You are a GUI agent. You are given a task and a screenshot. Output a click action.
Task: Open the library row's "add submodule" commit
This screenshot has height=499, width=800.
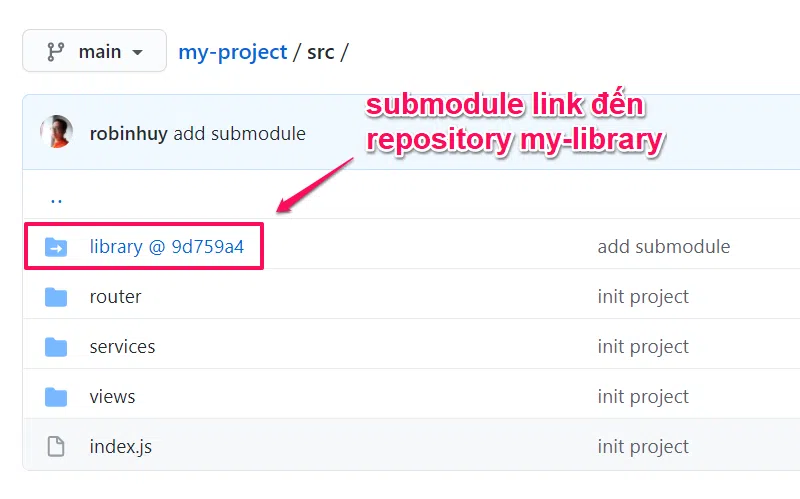[663, 246]
